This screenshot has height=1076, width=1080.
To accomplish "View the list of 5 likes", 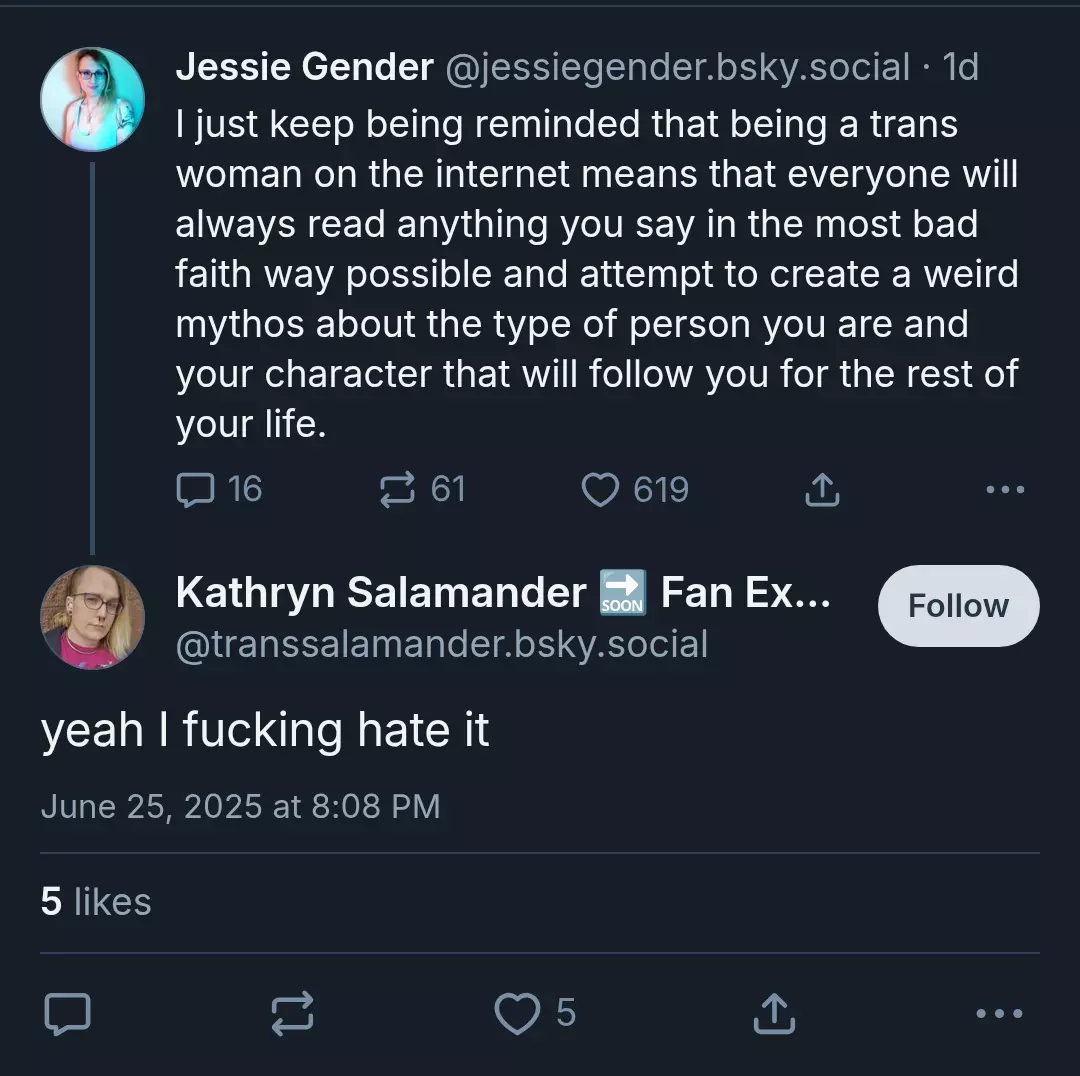I will click(x=96, y=902).
